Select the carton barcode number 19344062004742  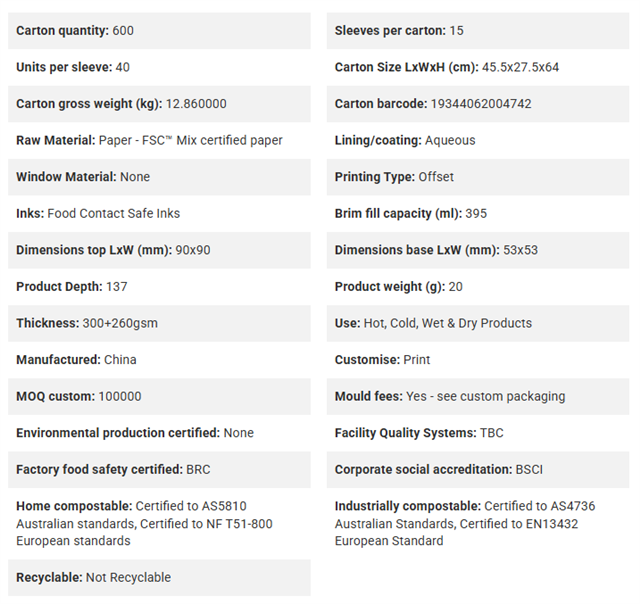tap(481, 104)
